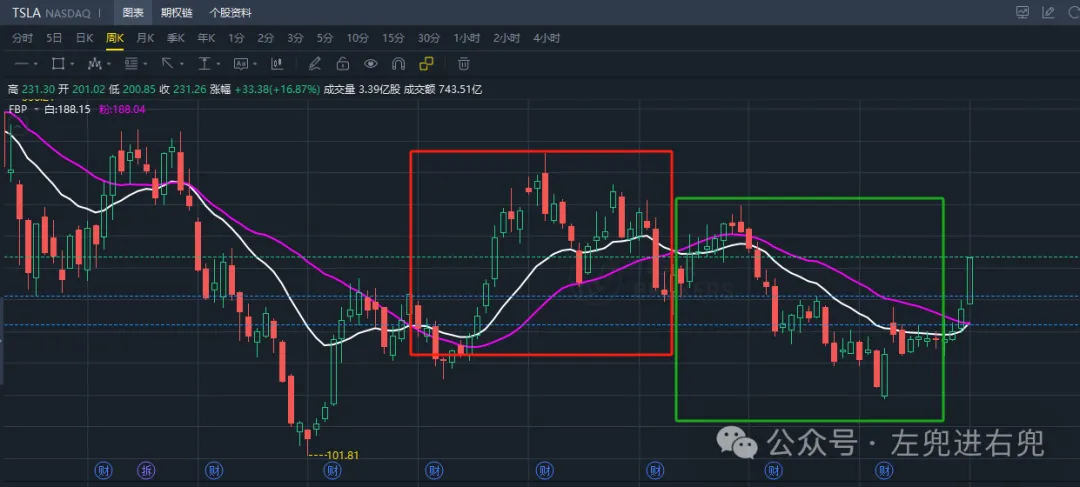Open the chart edit pencil icon at top right
This screenshot has height=487, width=1080.
pyautogui.click(x=1048, y=12)
